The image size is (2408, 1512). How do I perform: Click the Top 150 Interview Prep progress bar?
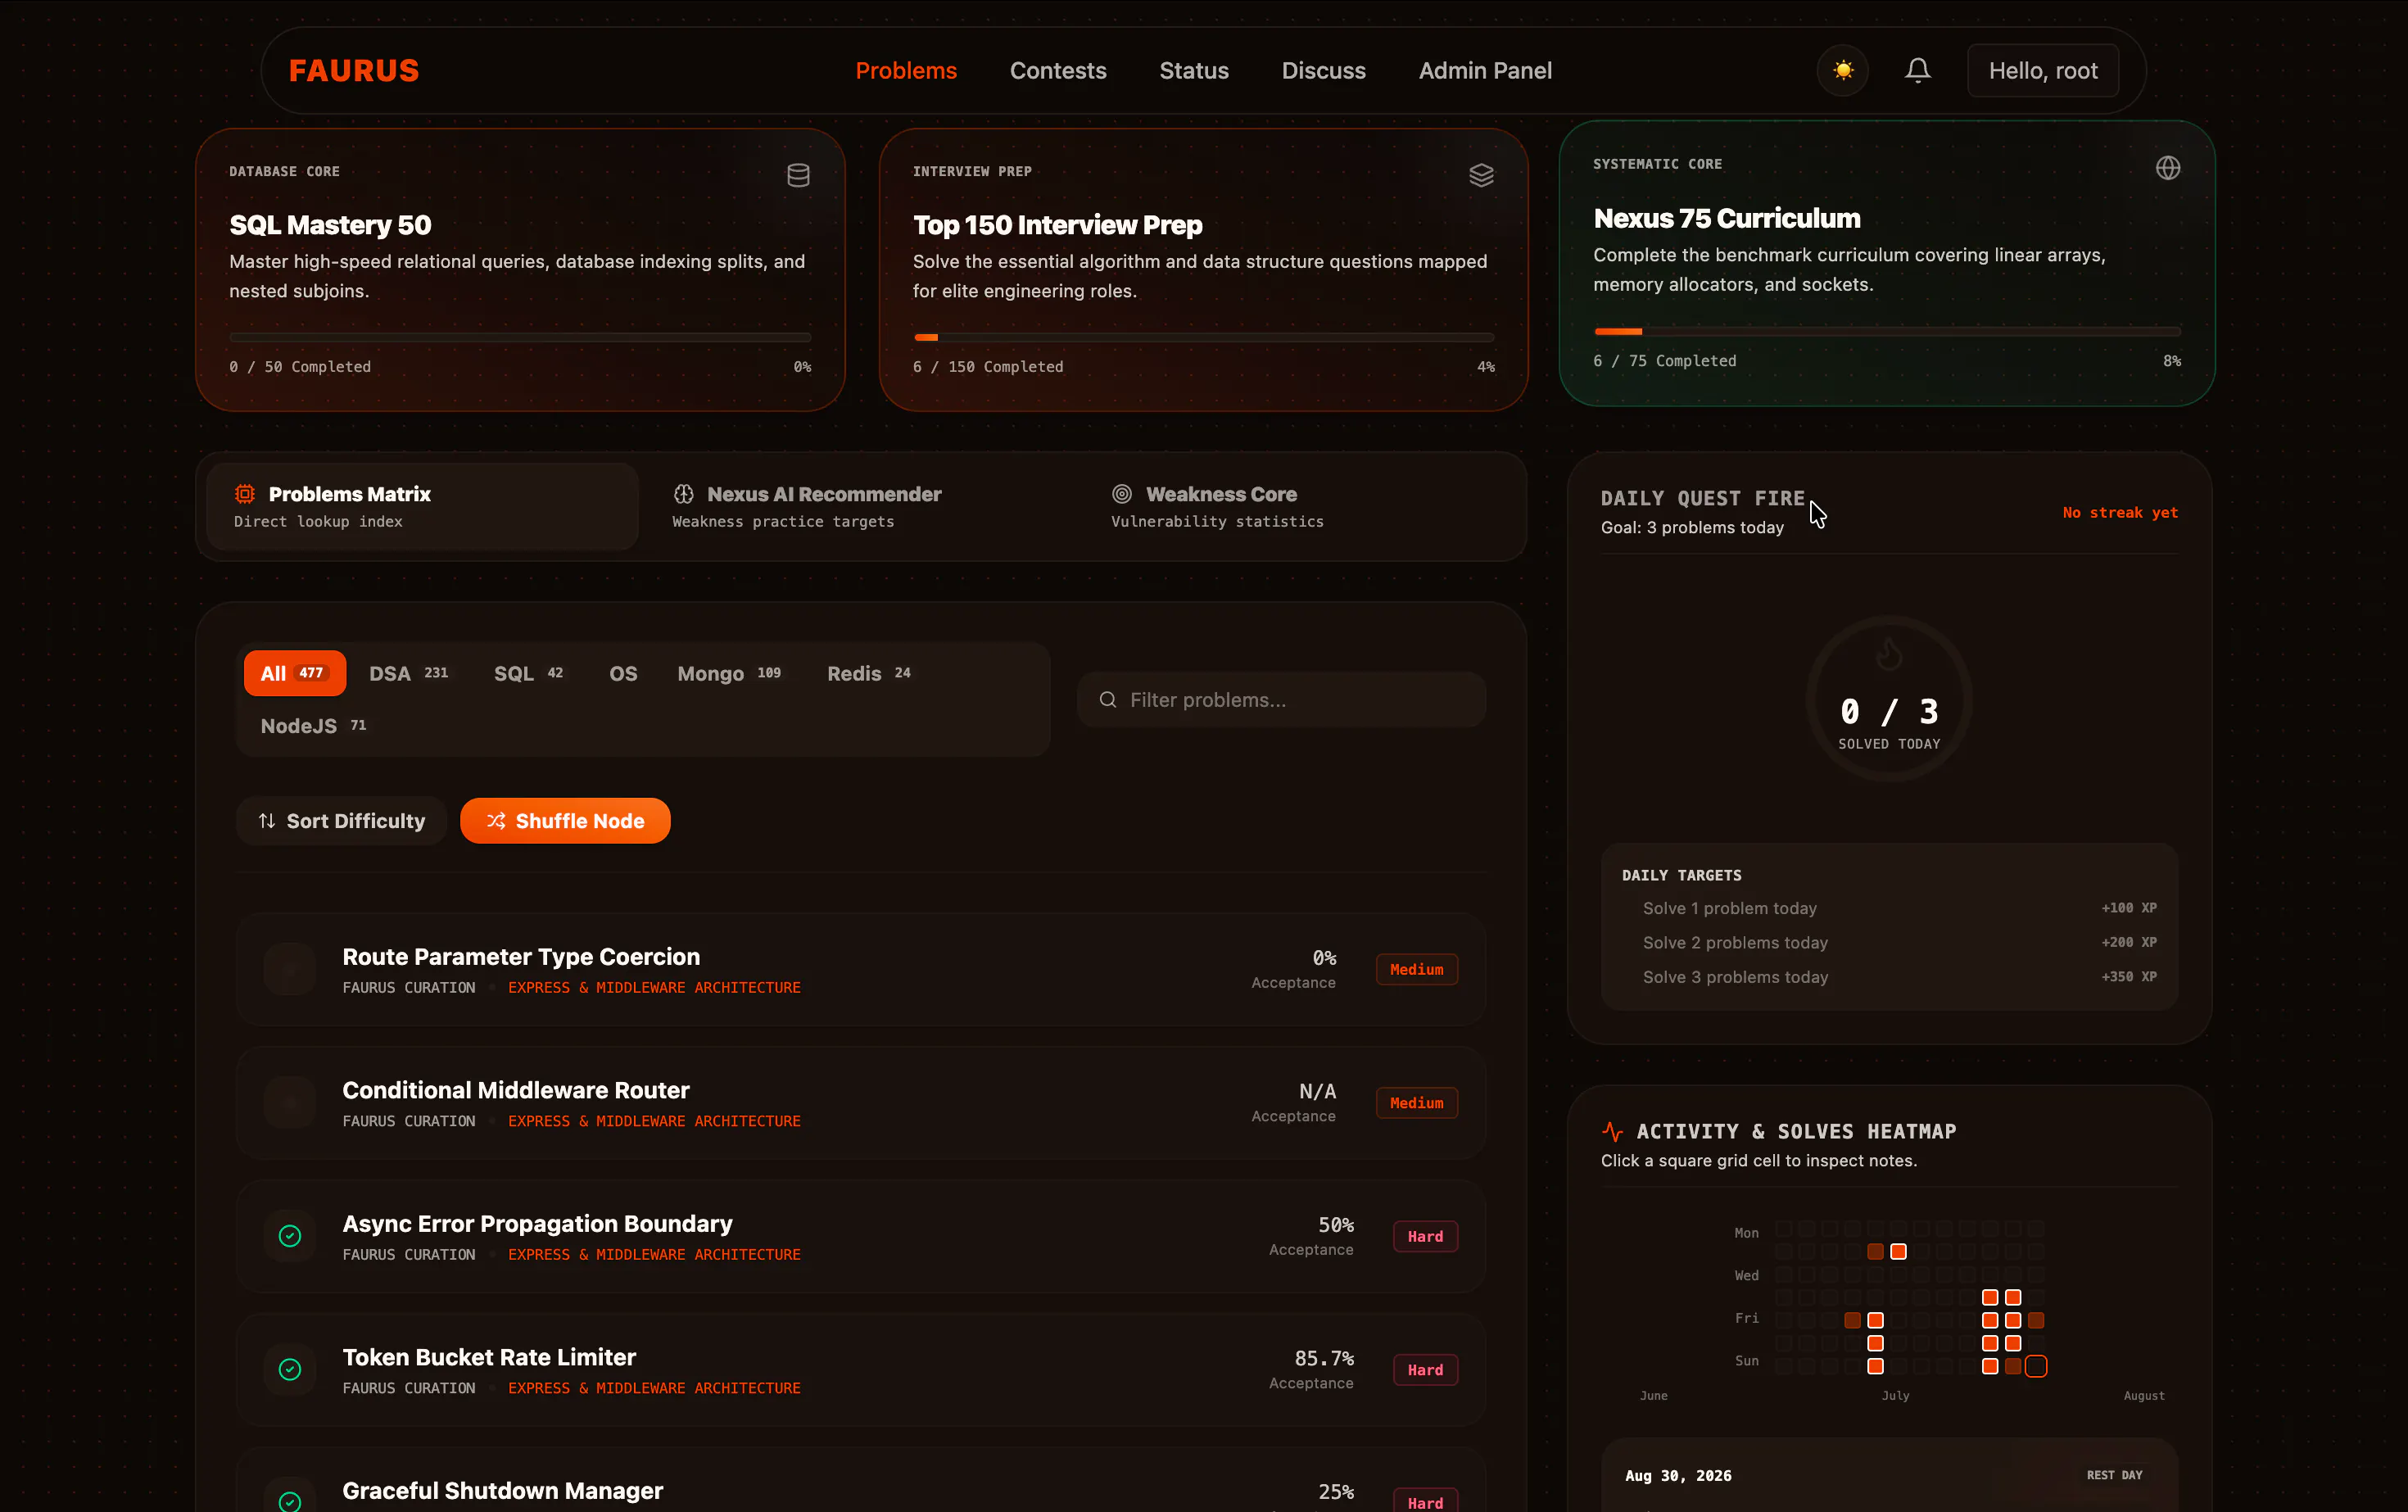(x=1203, y=338)
